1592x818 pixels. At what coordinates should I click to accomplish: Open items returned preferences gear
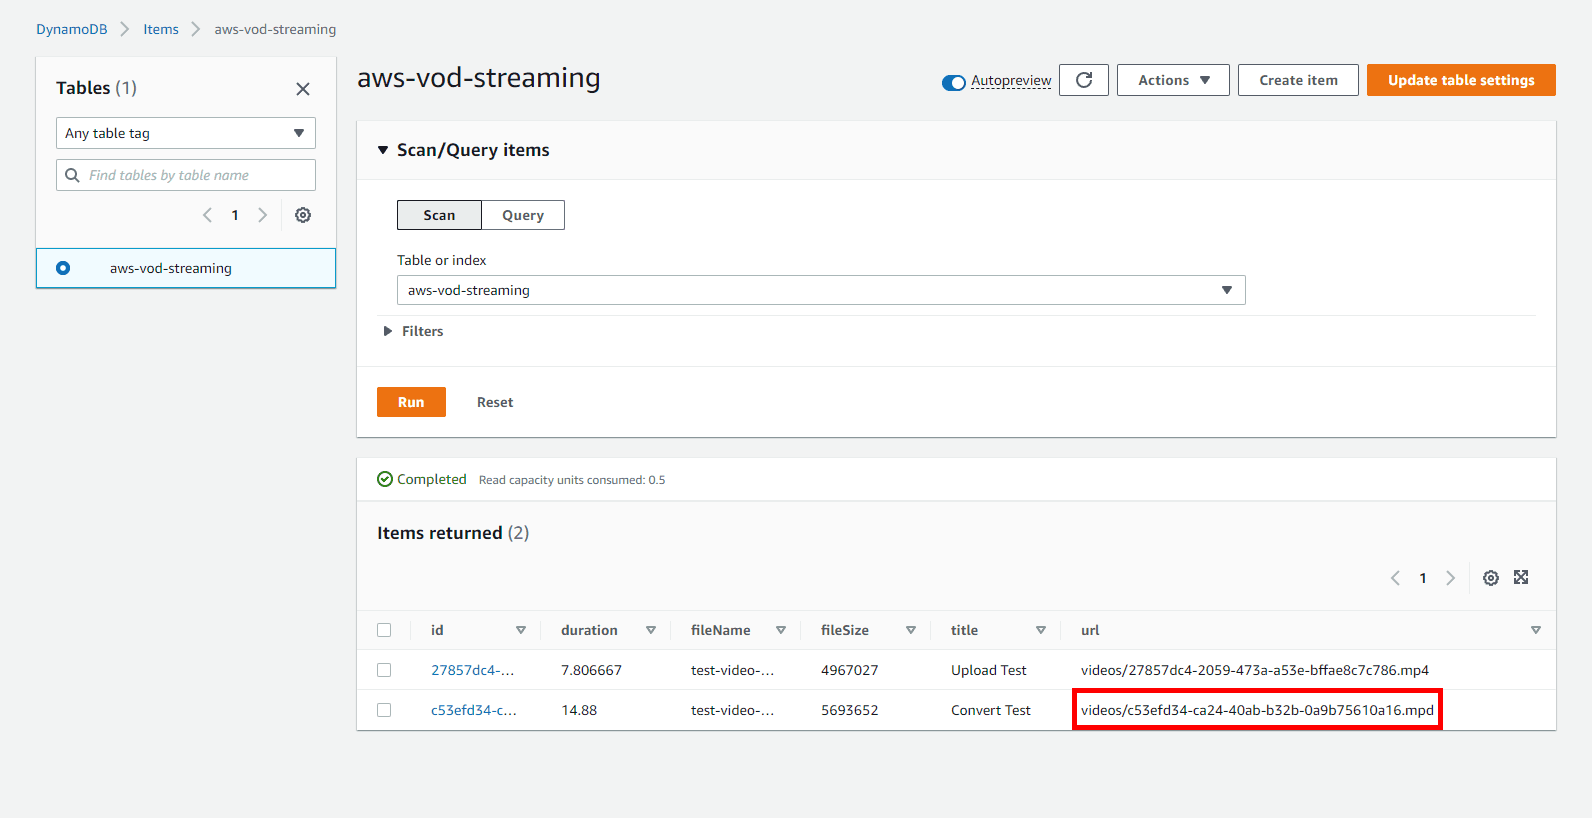[x=1491, y=578]
